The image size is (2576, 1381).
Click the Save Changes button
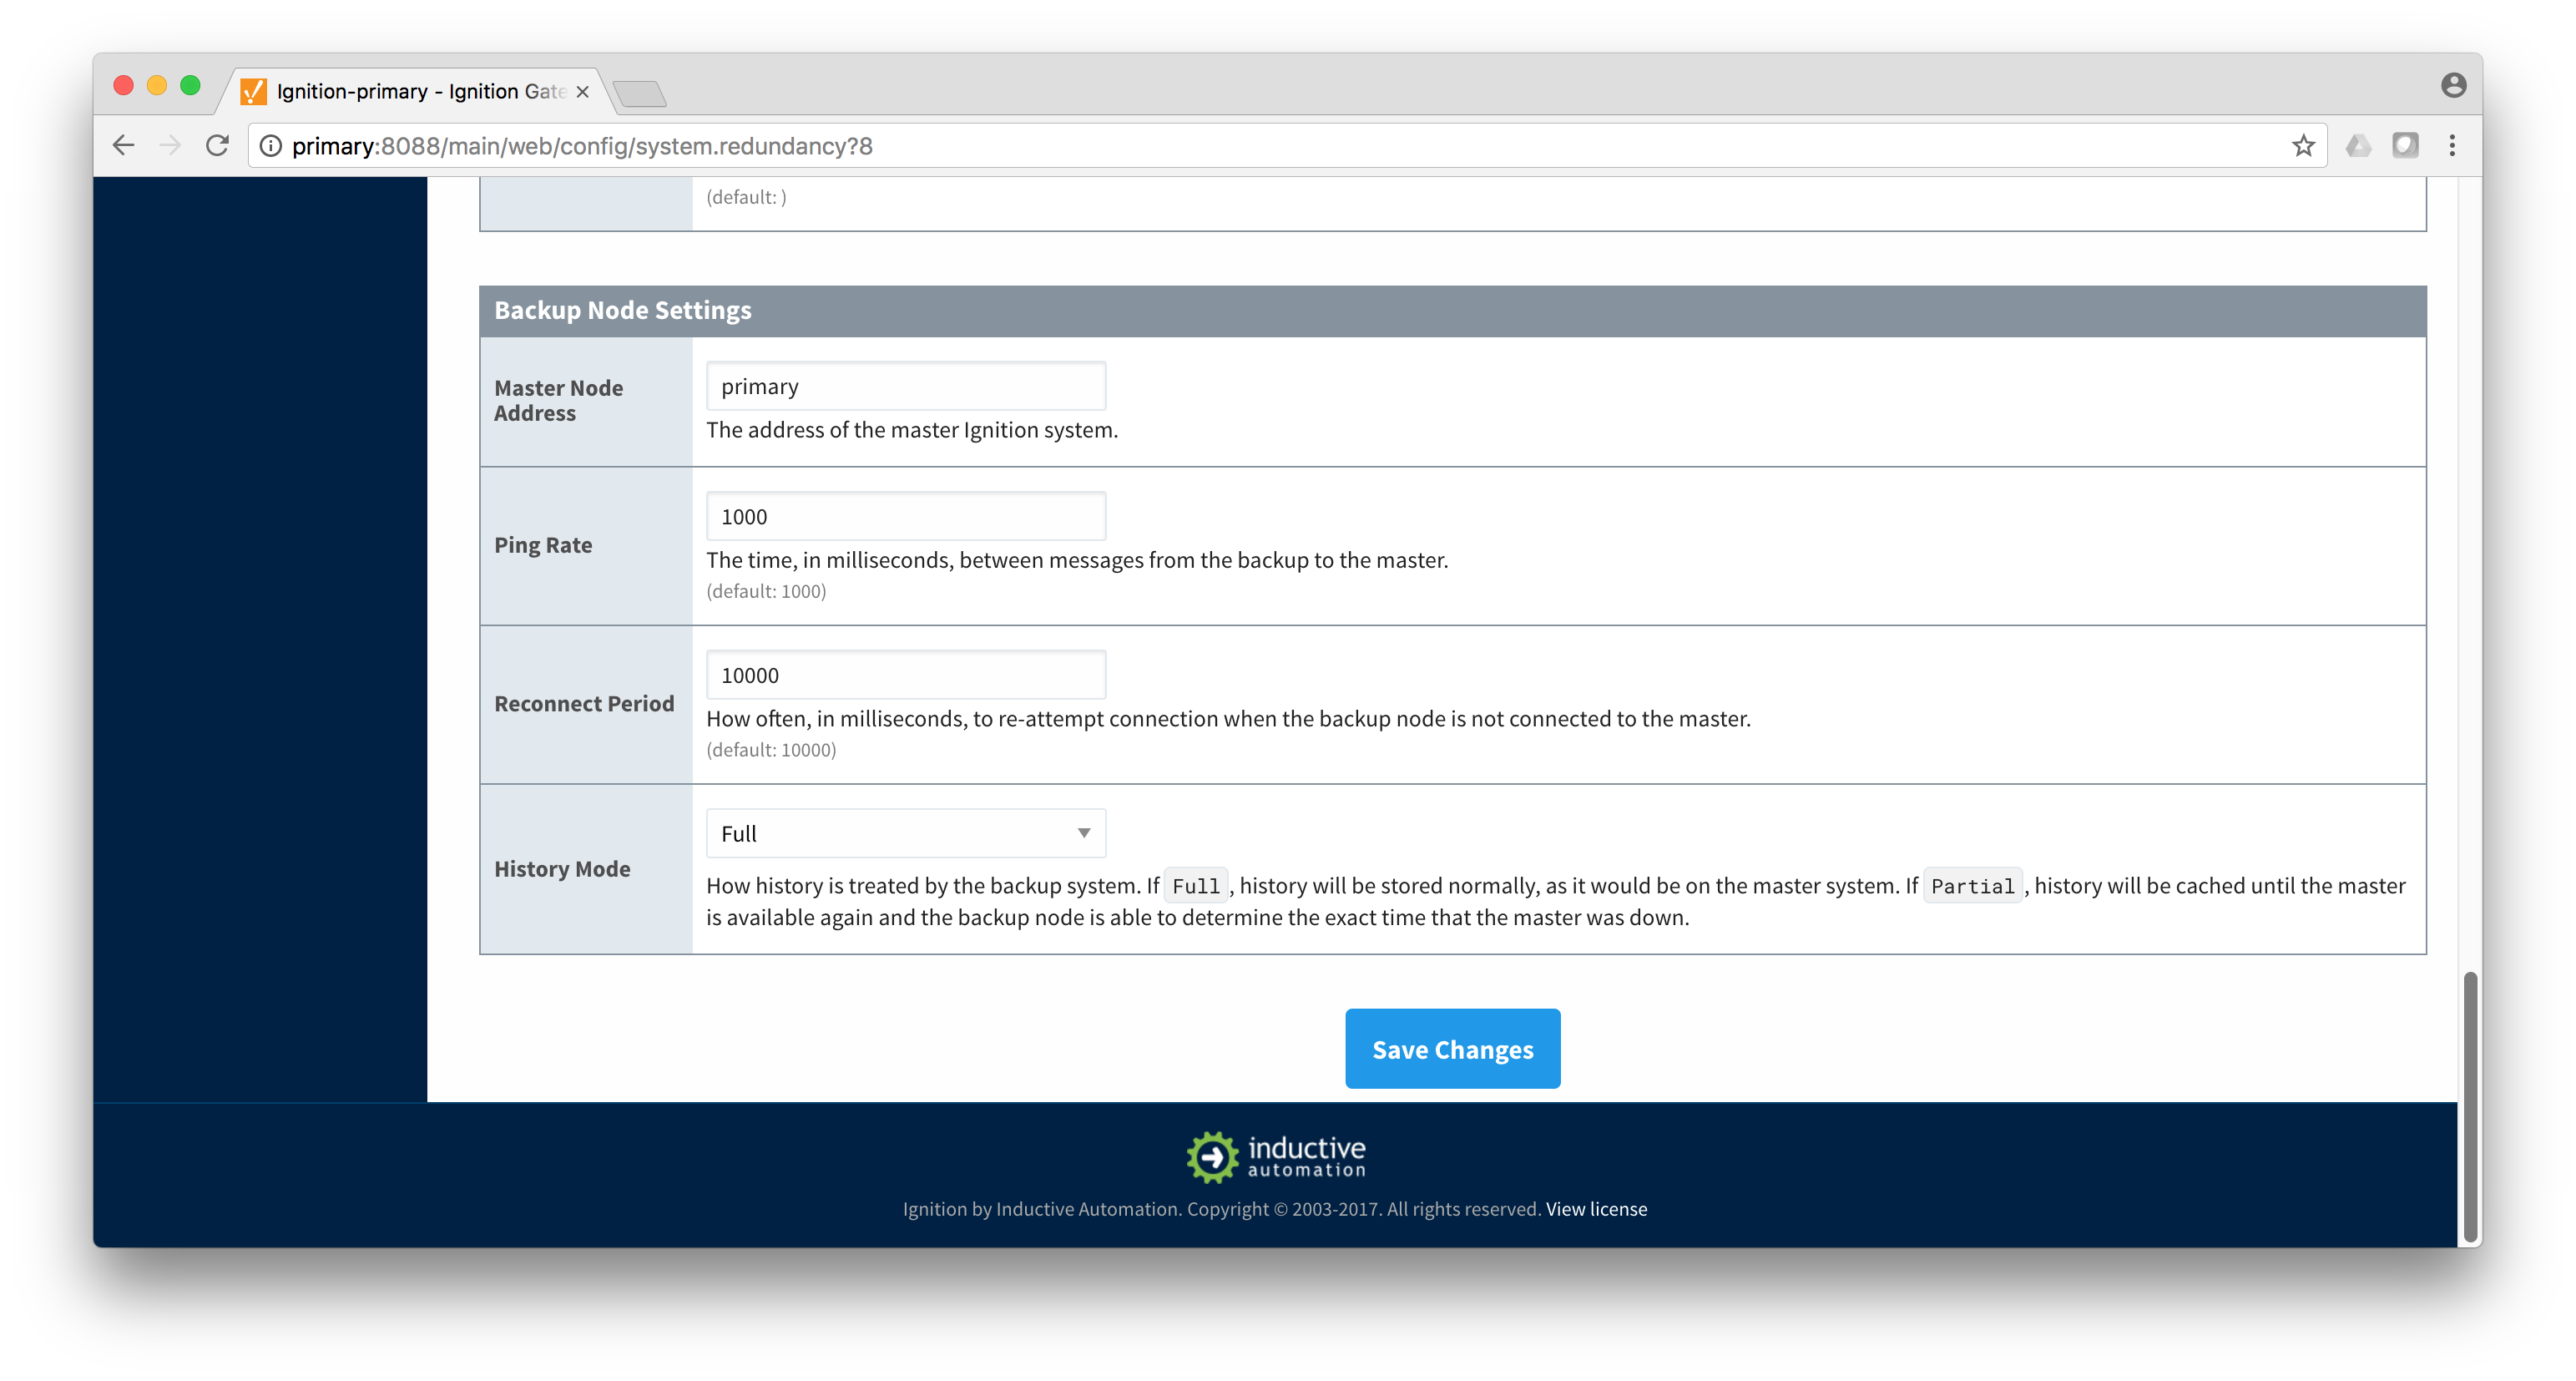[1452, 1049]
